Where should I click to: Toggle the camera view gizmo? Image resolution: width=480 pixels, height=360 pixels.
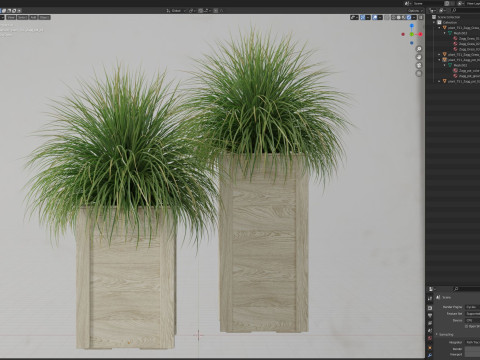click(x=419, y=65)
